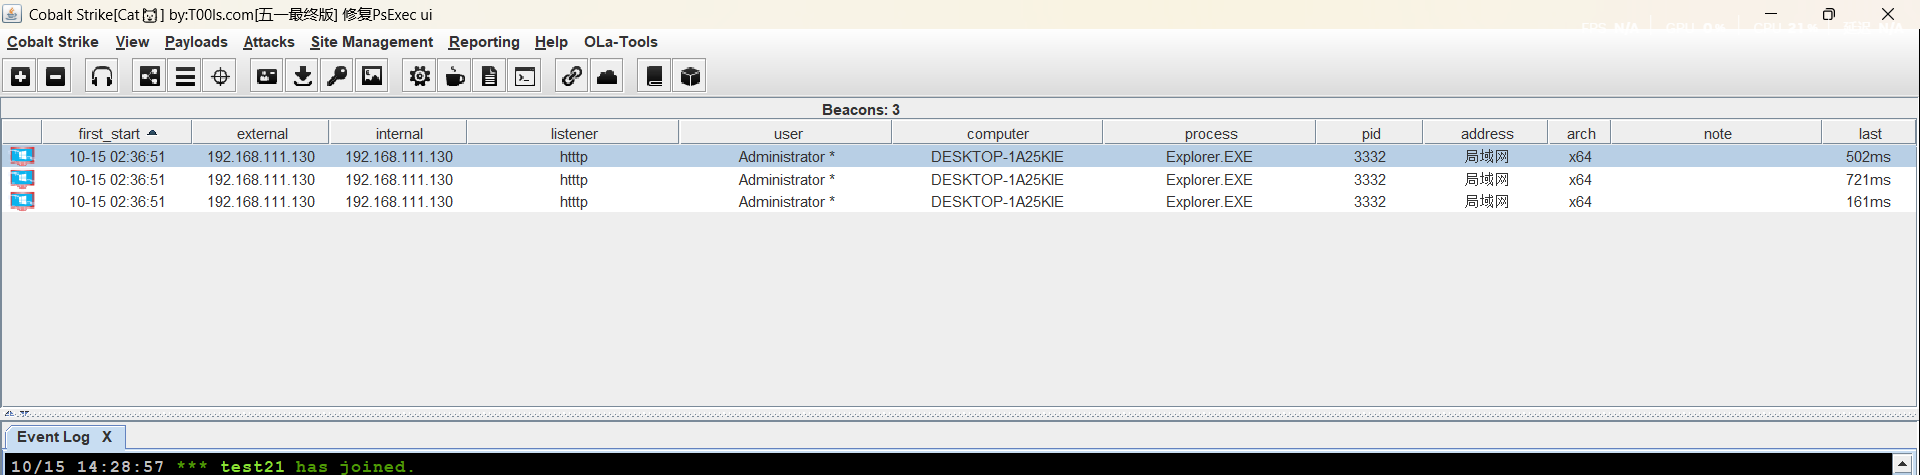Open Listeners via the headphones icon
The width and height of the screenshot is (1920, 475).
(x=102, y=76)
